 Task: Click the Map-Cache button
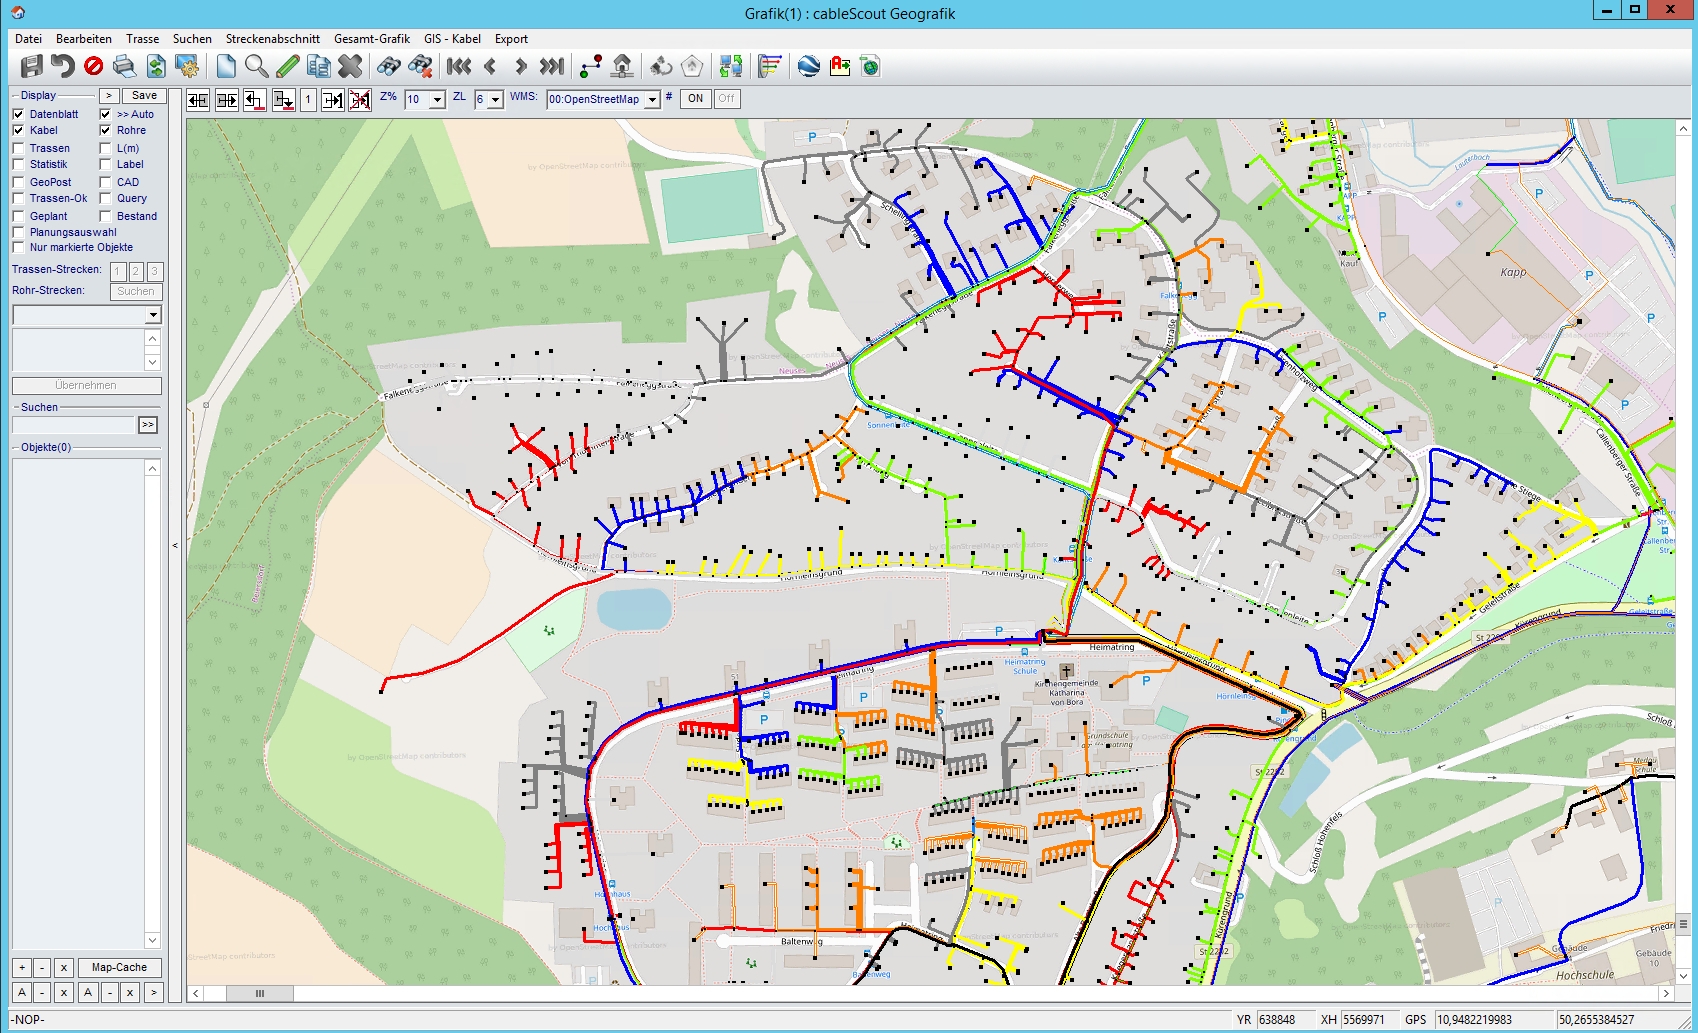[119, 968]
